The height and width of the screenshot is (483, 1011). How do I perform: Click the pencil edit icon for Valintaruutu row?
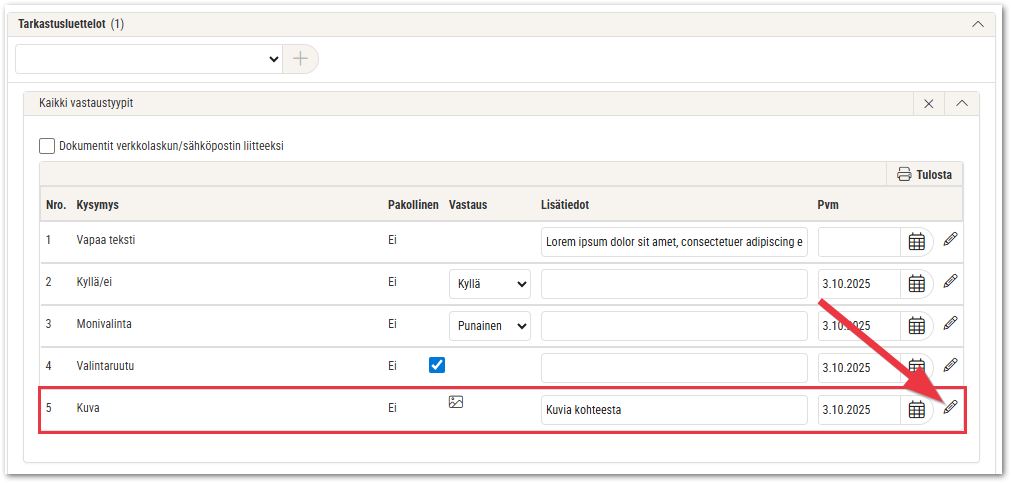(950, 365)
